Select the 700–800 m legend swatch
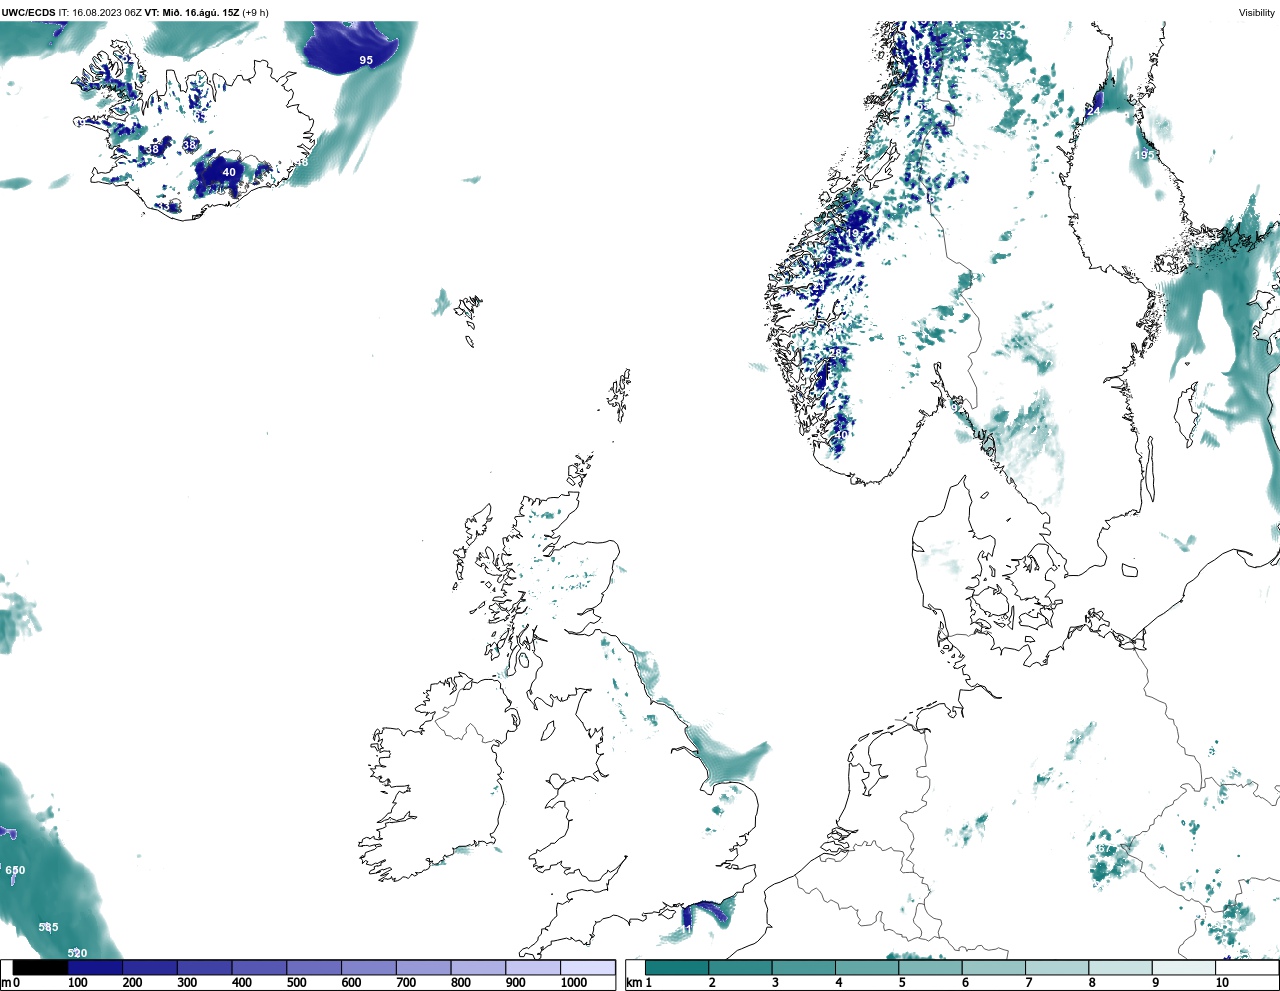 pyautogui.click(x=423, y=968)
